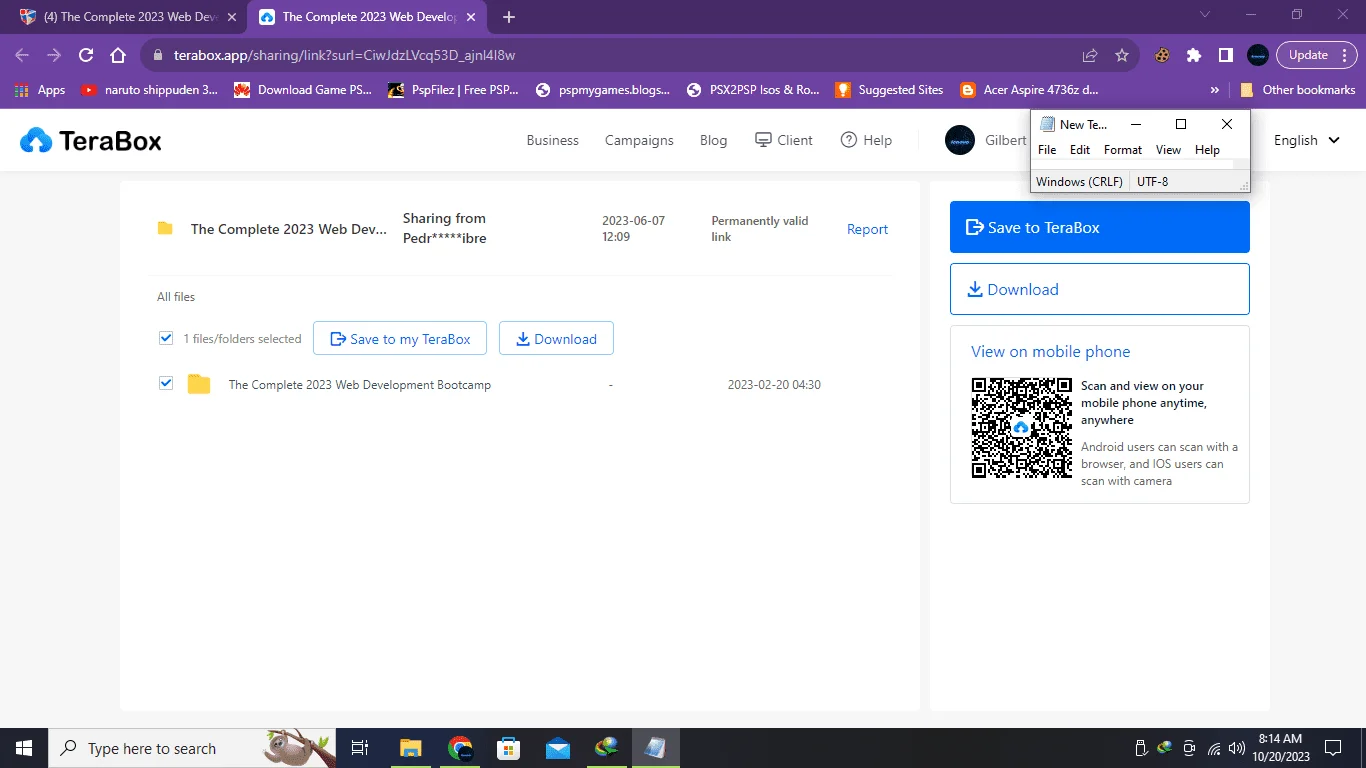Open the Other bookmarks folder
1366x768 pixels.
(1298, 90)
